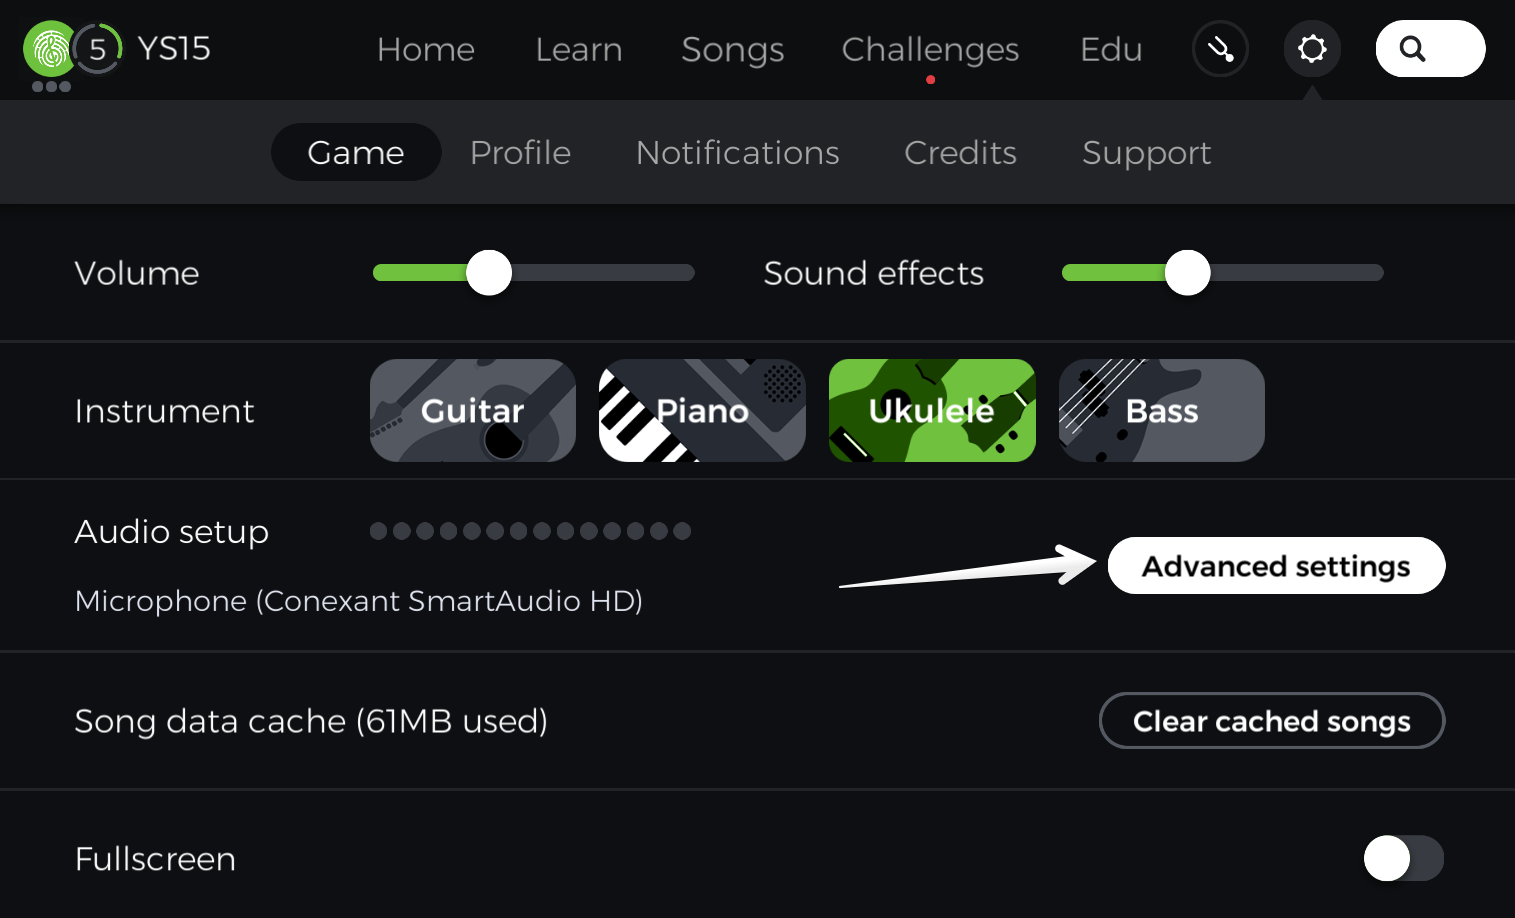Click the Volume slider handle
Screen dimensions: 1515x918
[x=489, y=273]
